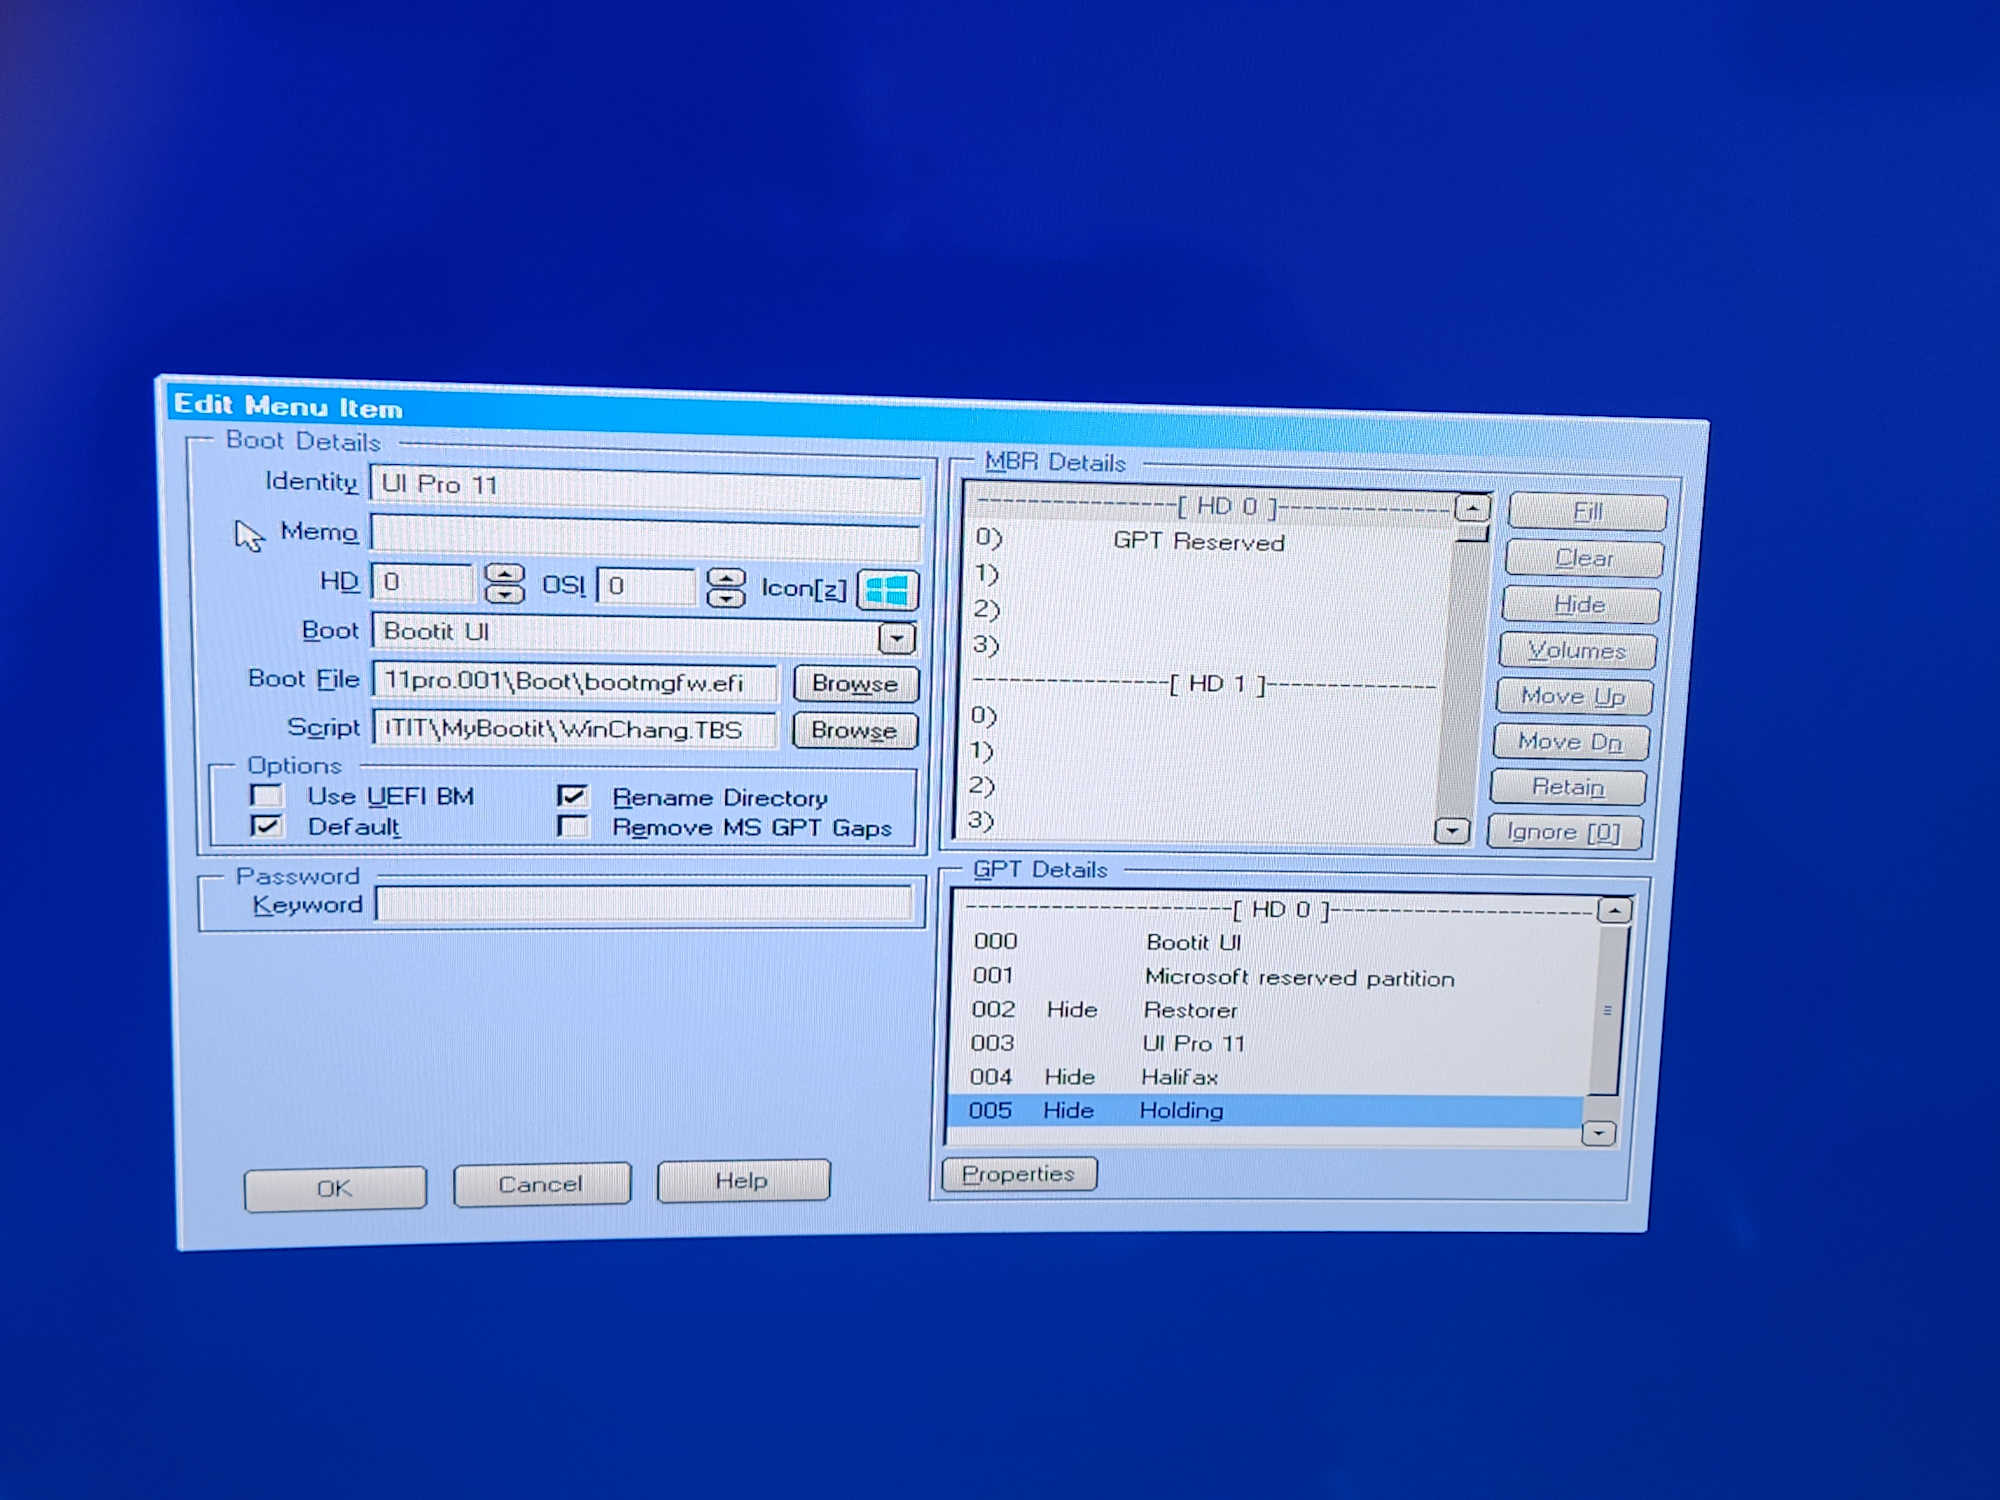This screenshot has height=1500, width=2000.
Task: Select GPT entry 004 Halifax
Action: [x=1266, y=1077]
